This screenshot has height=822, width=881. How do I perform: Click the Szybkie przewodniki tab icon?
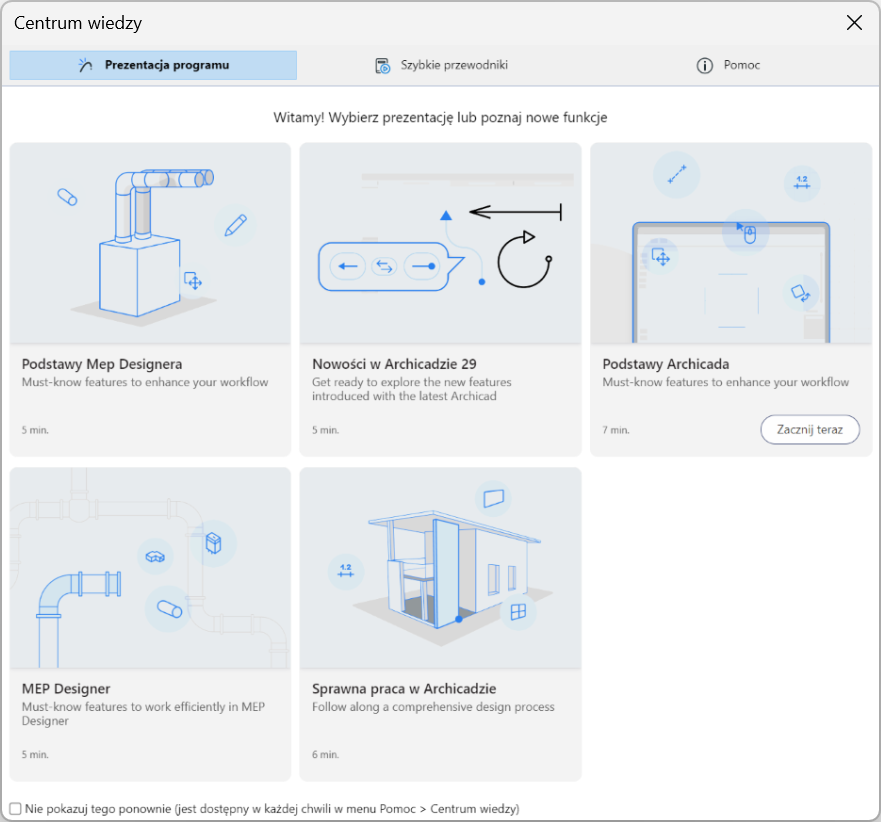(x=382, y=66)
